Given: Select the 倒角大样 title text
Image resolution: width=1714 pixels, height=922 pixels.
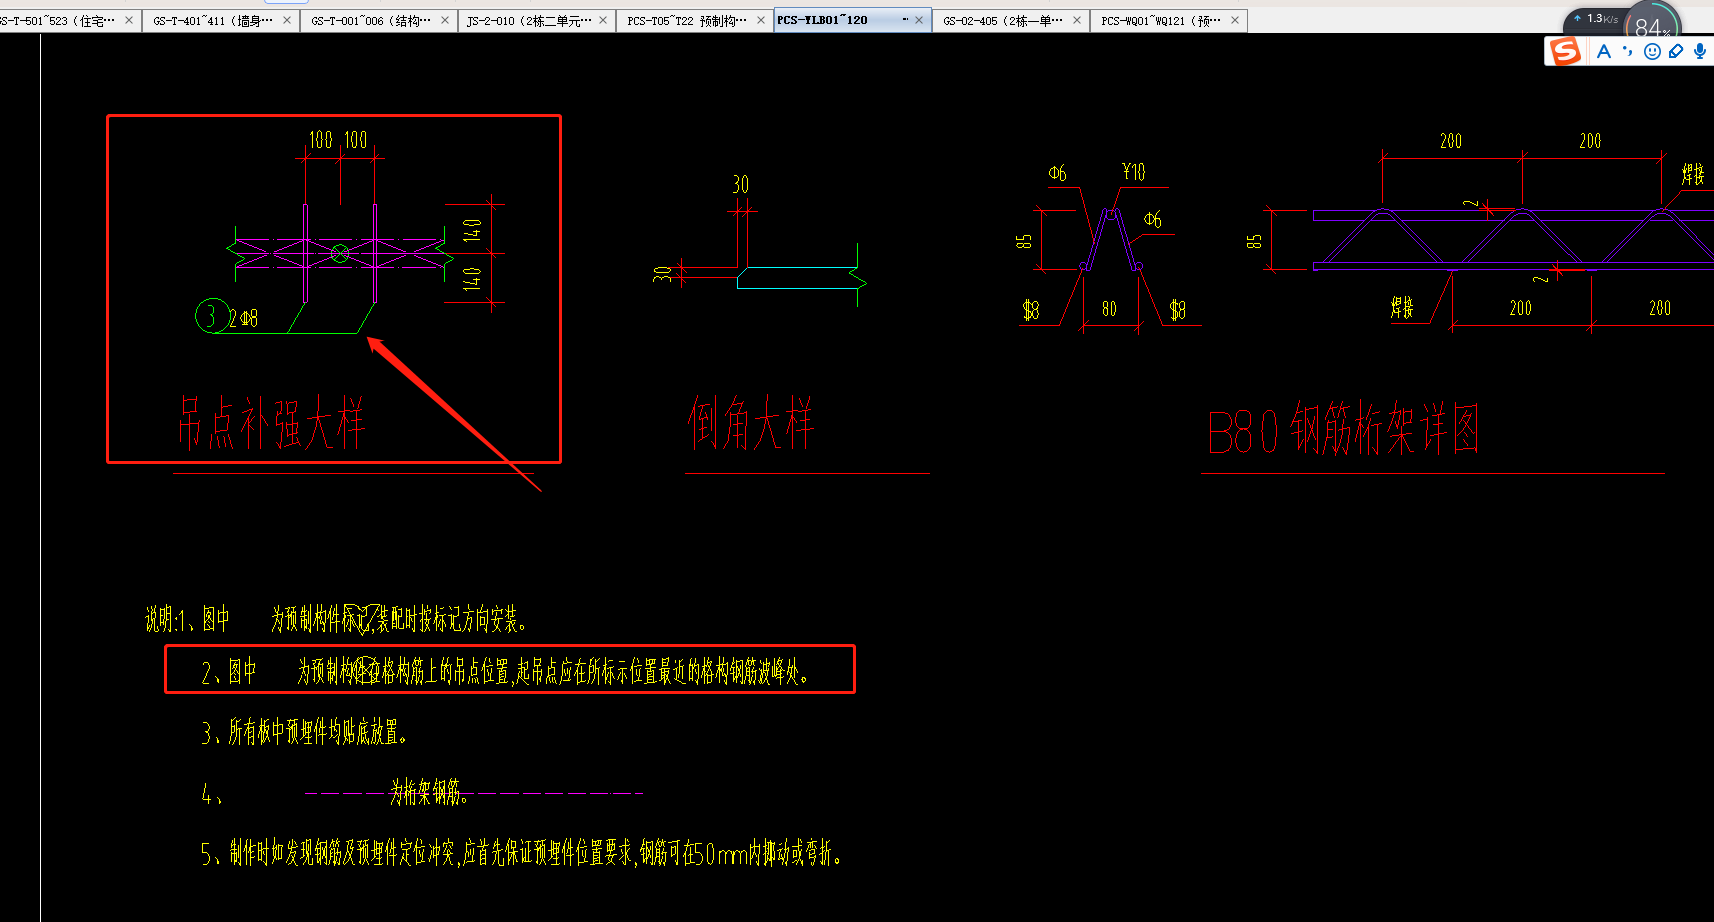Looking at the screenshot, I should point(751,423).
